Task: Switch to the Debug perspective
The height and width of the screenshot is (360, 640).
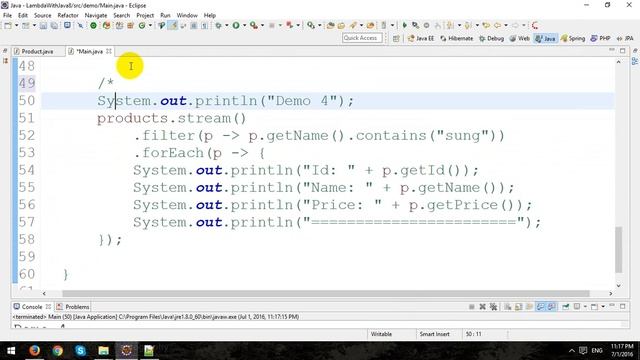Action: pyautogui.click(x=491, y=38)
